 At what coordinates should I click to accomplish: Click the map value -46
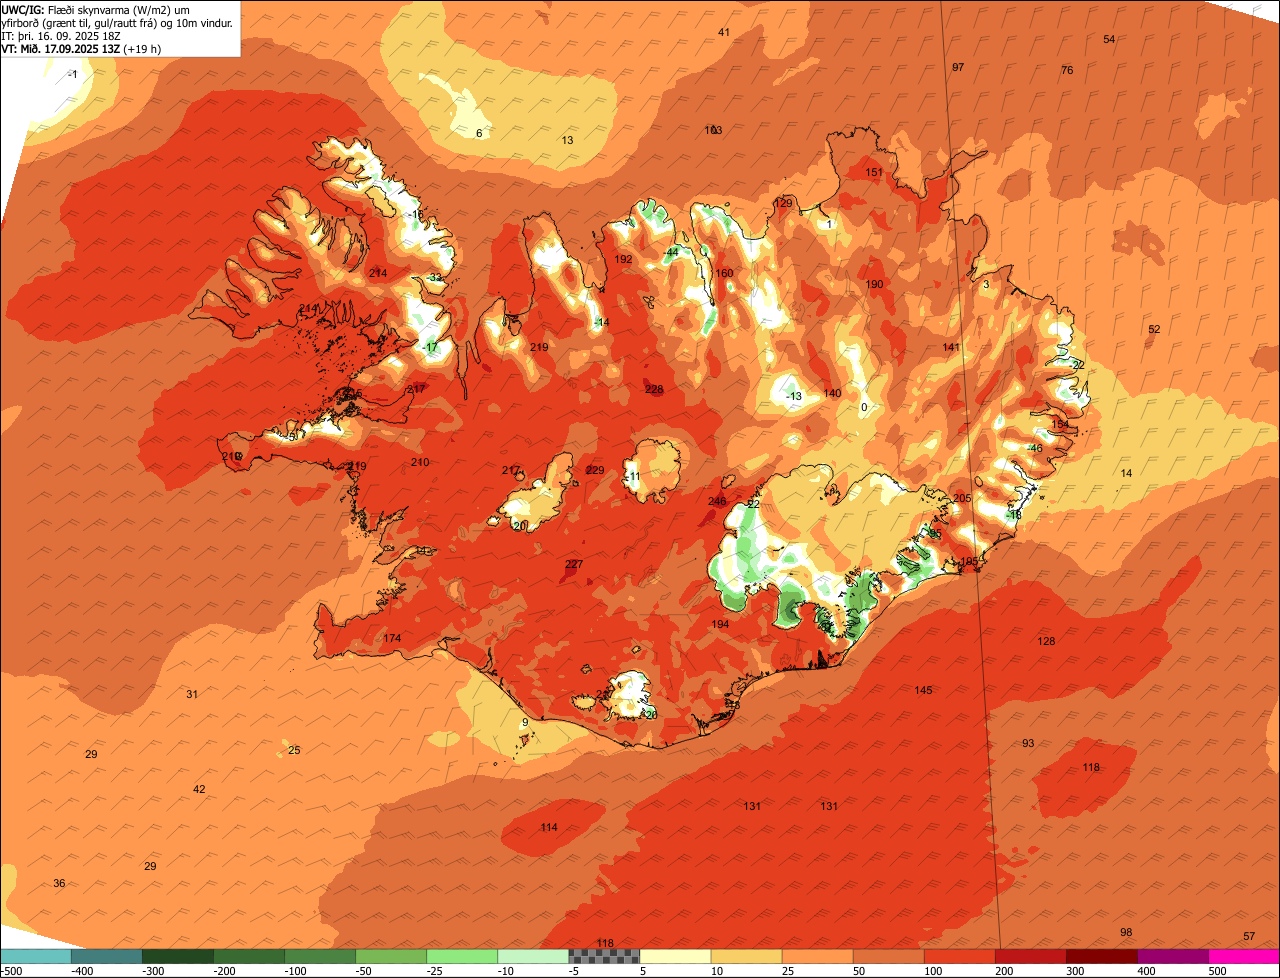pyautogui.click(x=1035, y=449)
